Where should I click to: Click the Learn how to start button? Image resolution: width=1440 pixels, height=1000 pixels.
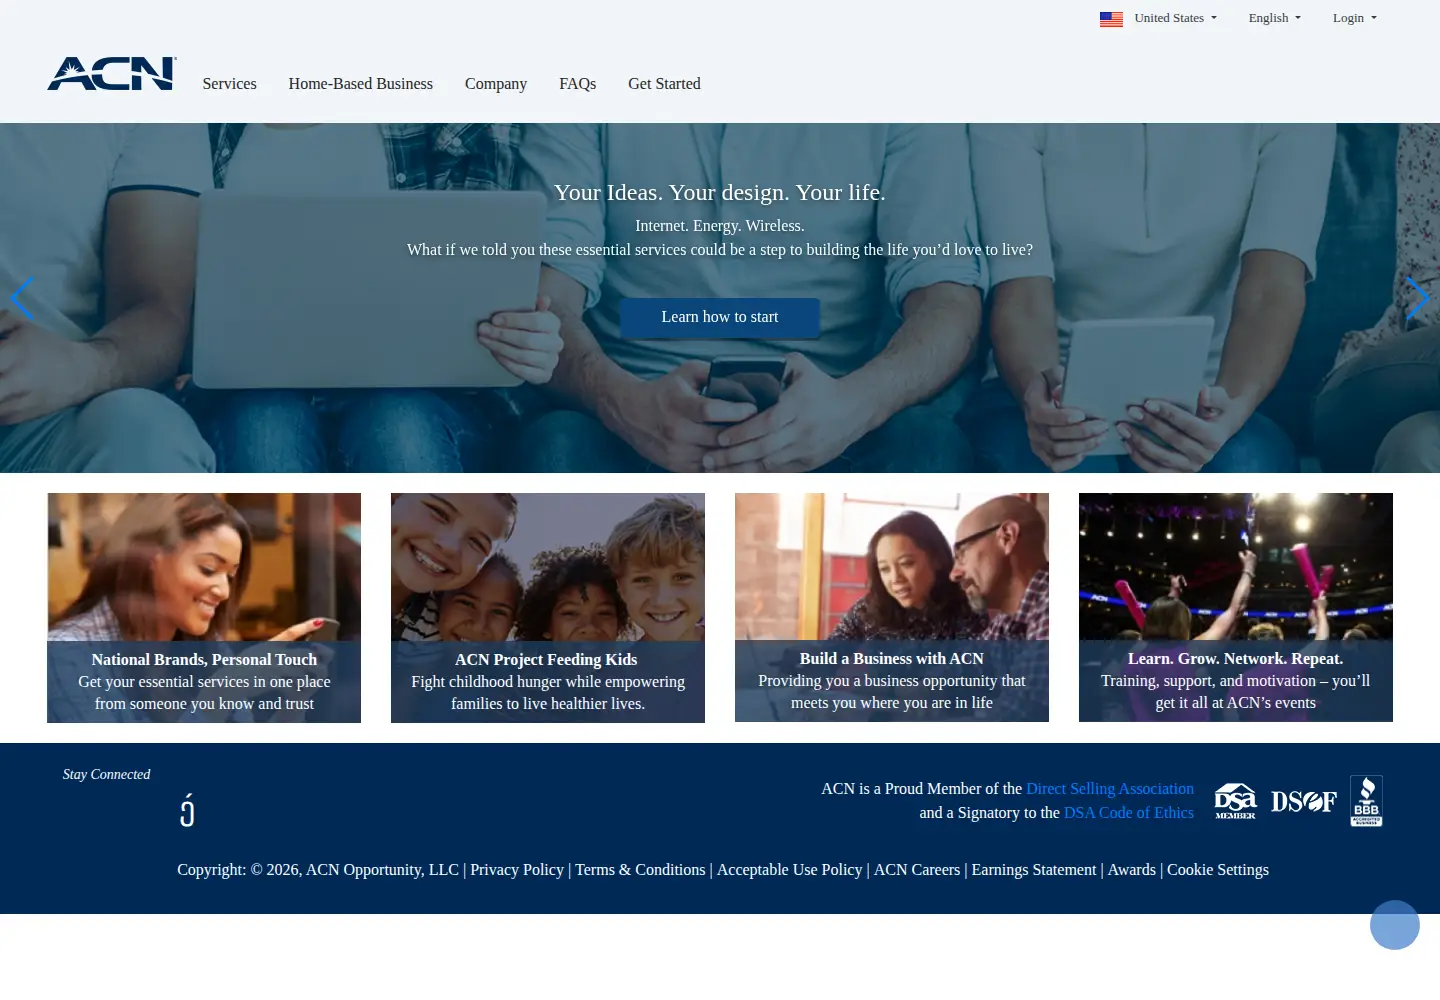point(720,317)
